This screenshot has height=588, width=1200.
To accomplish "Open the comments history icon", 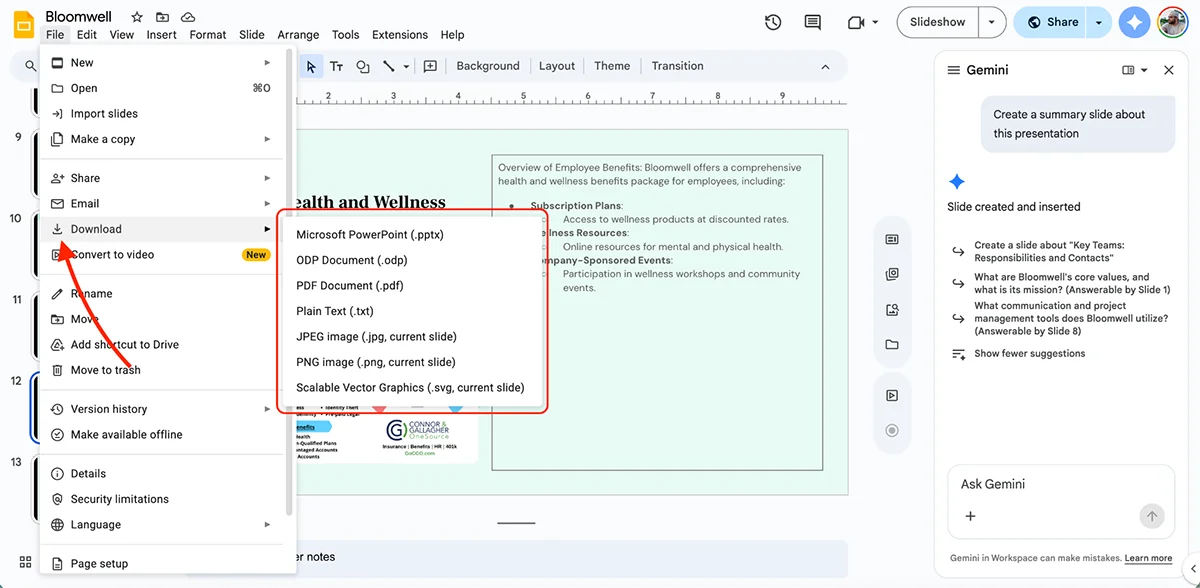I will coord(813,22).
